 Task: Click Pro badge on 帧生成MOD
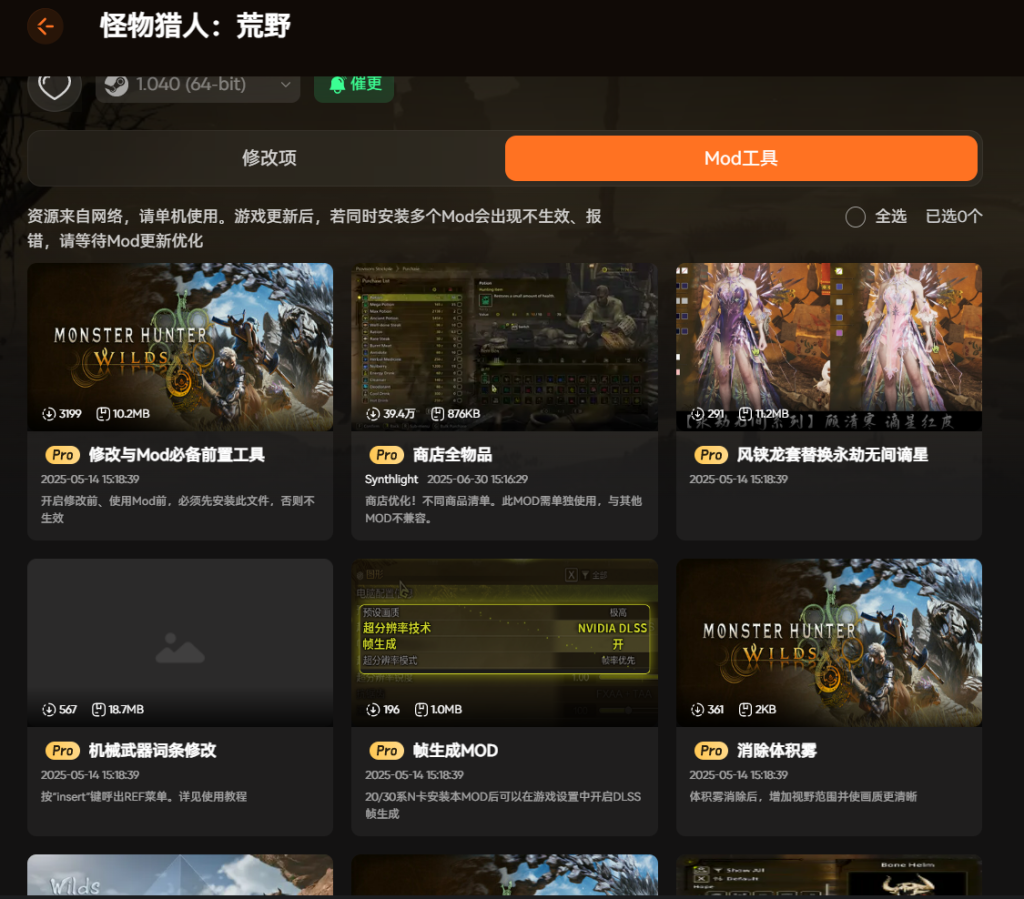point(387,751)
